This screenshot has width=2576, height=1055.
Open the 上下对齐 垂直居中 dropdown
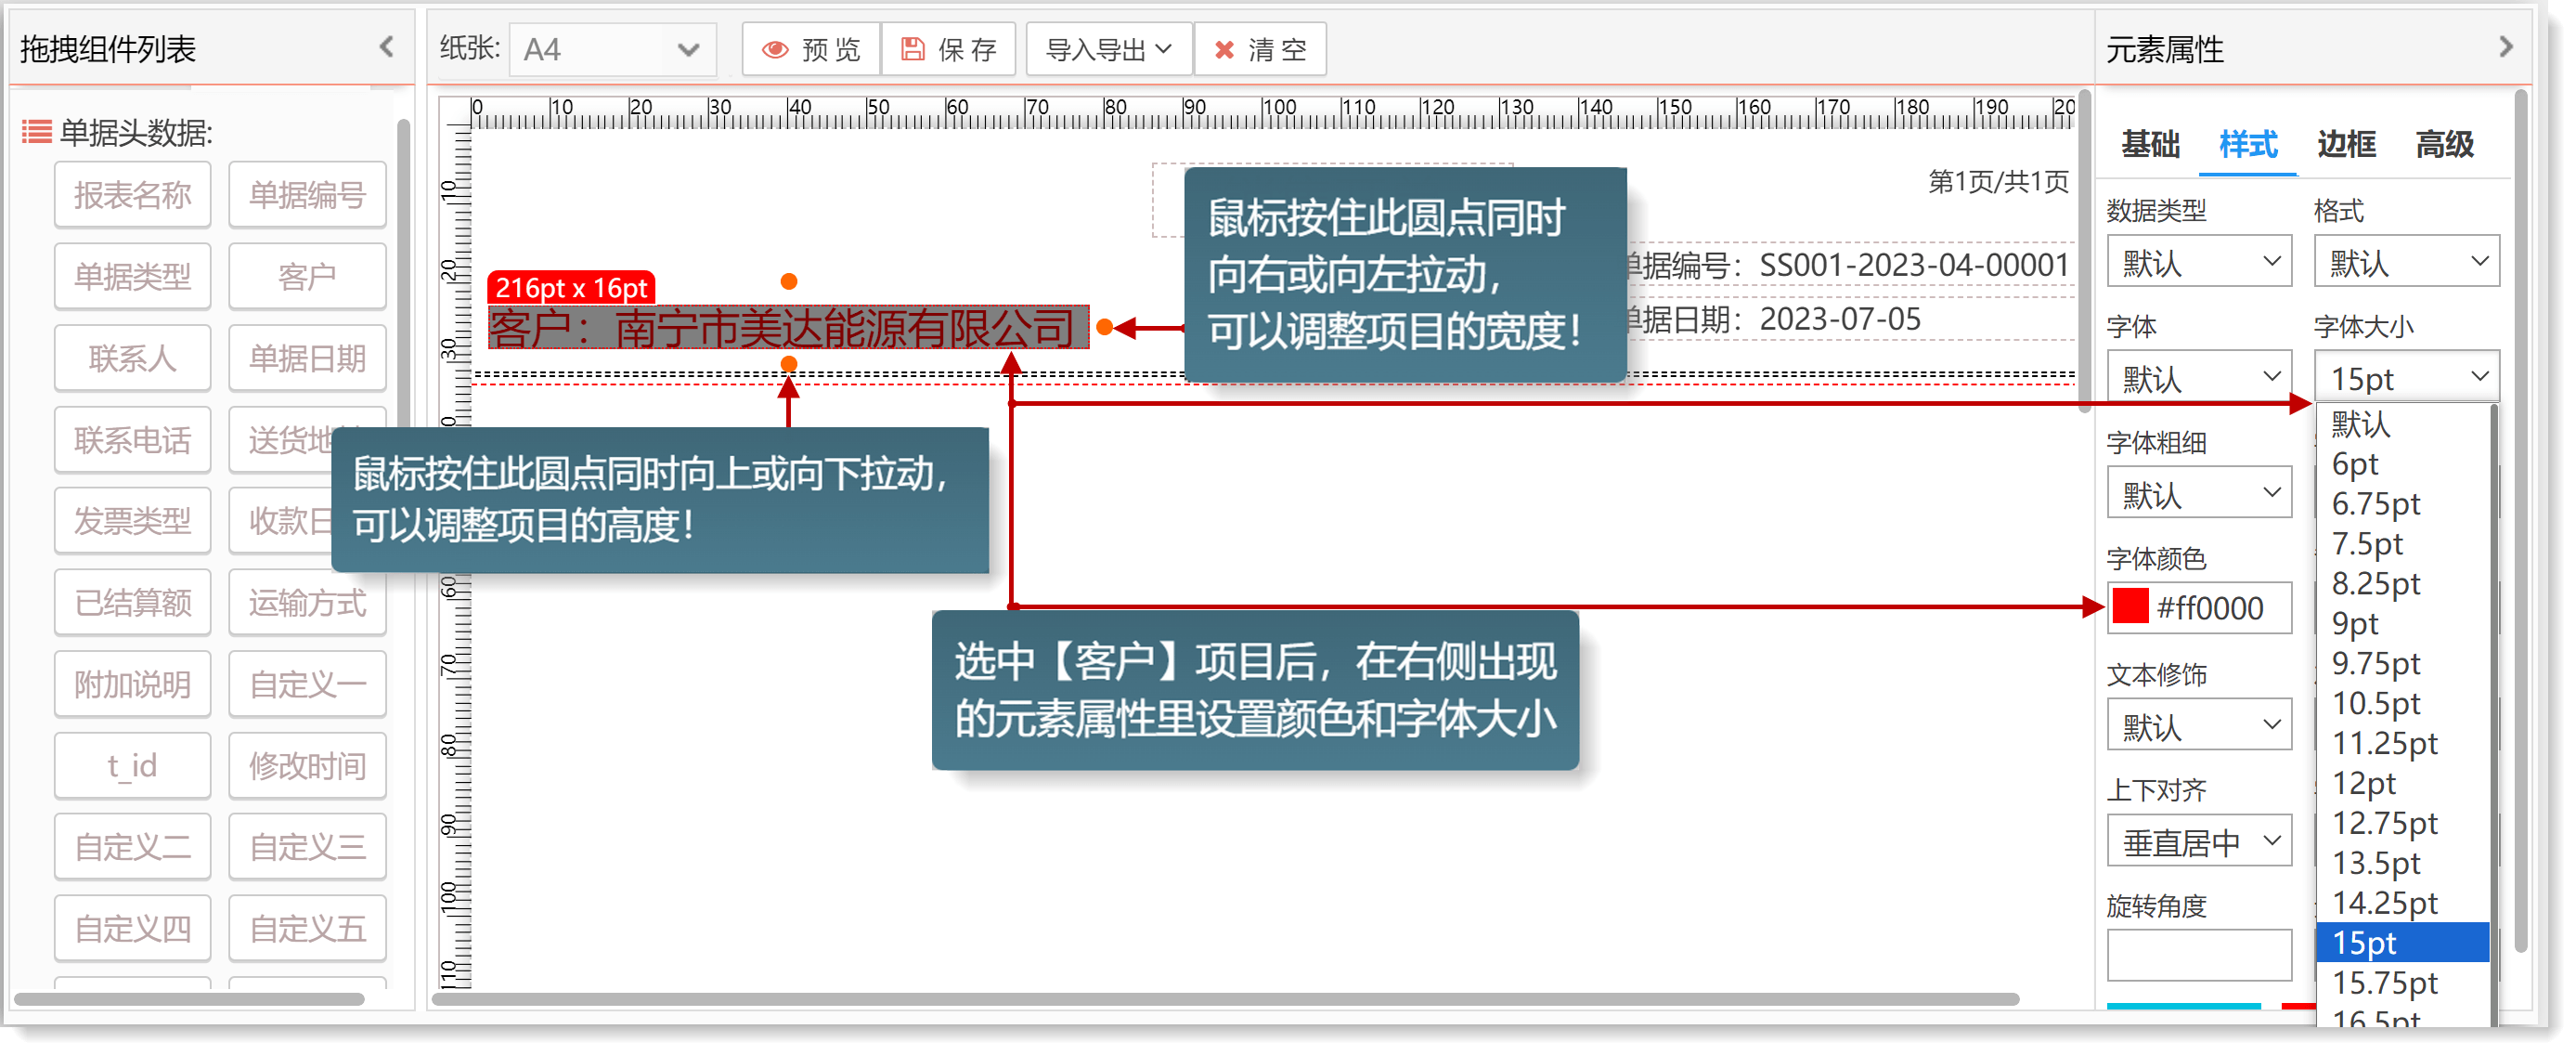click(2198, 841)
